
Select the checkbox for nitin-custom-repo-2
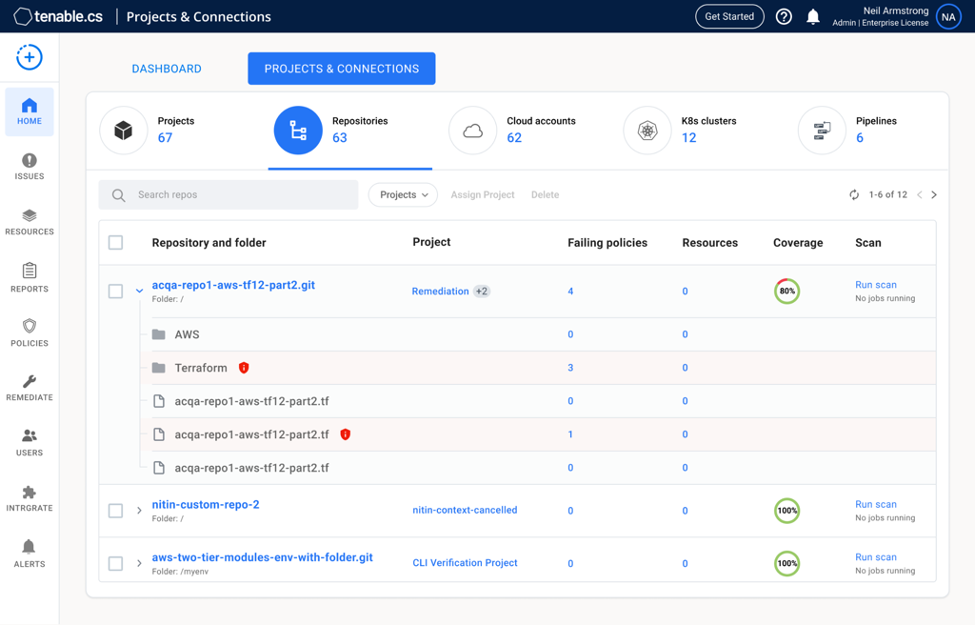click(115, 509)
